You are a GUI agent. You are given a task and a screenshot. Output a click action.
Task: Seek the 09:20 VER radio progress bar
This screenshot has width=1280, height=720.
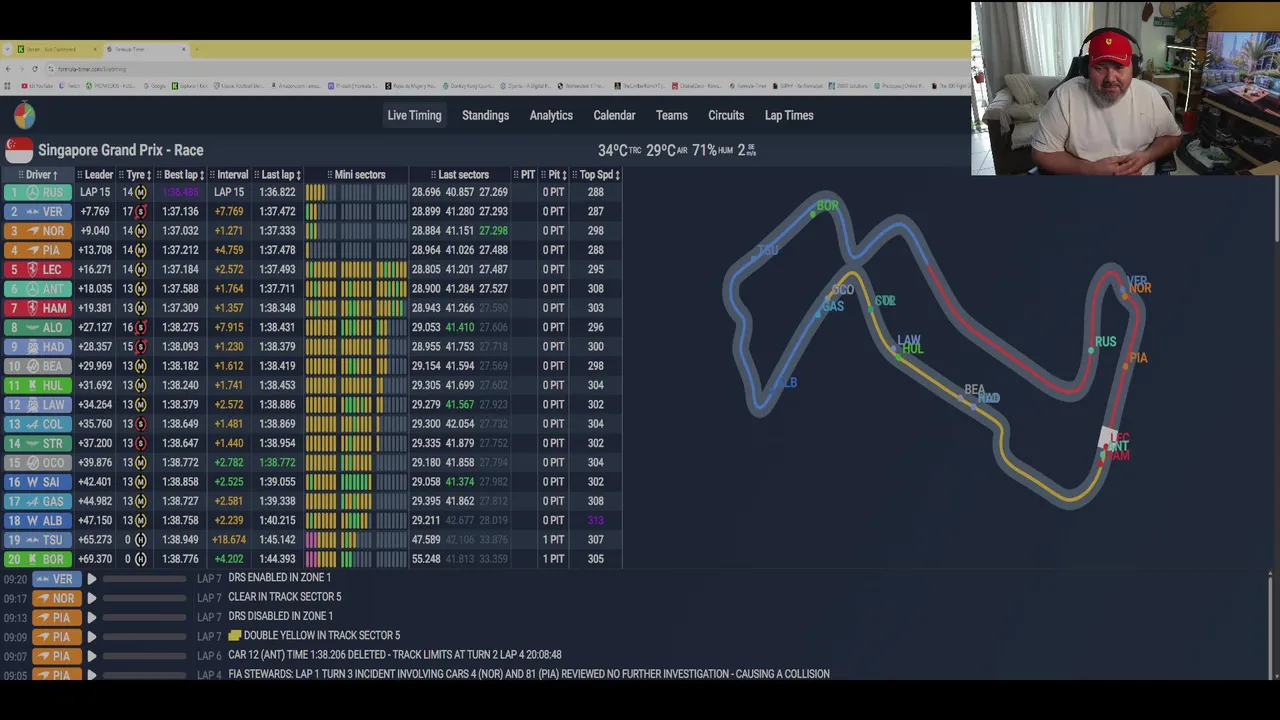pyautogui.click(x=144, y=579)
